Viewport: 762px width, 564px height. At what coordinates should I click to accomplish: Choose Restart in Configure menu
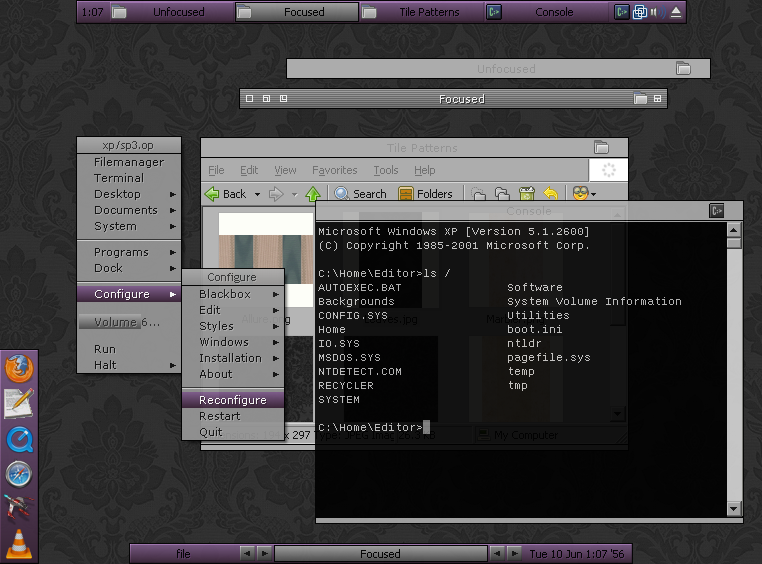click(233, 416)
